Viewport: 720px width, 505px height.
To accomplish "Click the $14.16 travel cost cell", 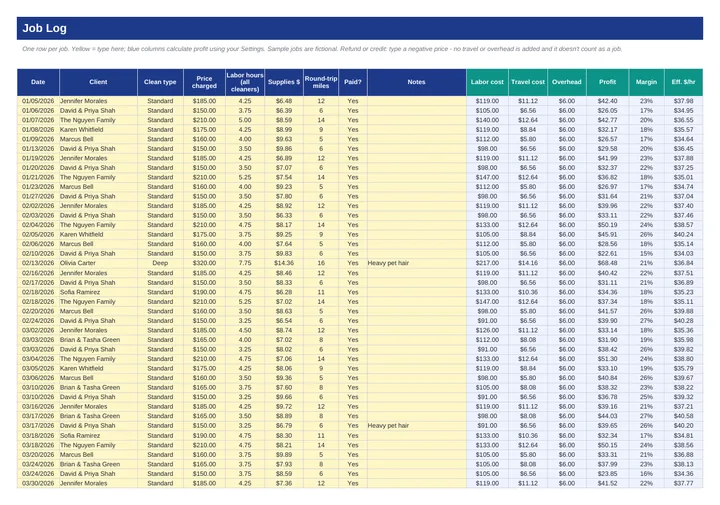I will point(528,263).
